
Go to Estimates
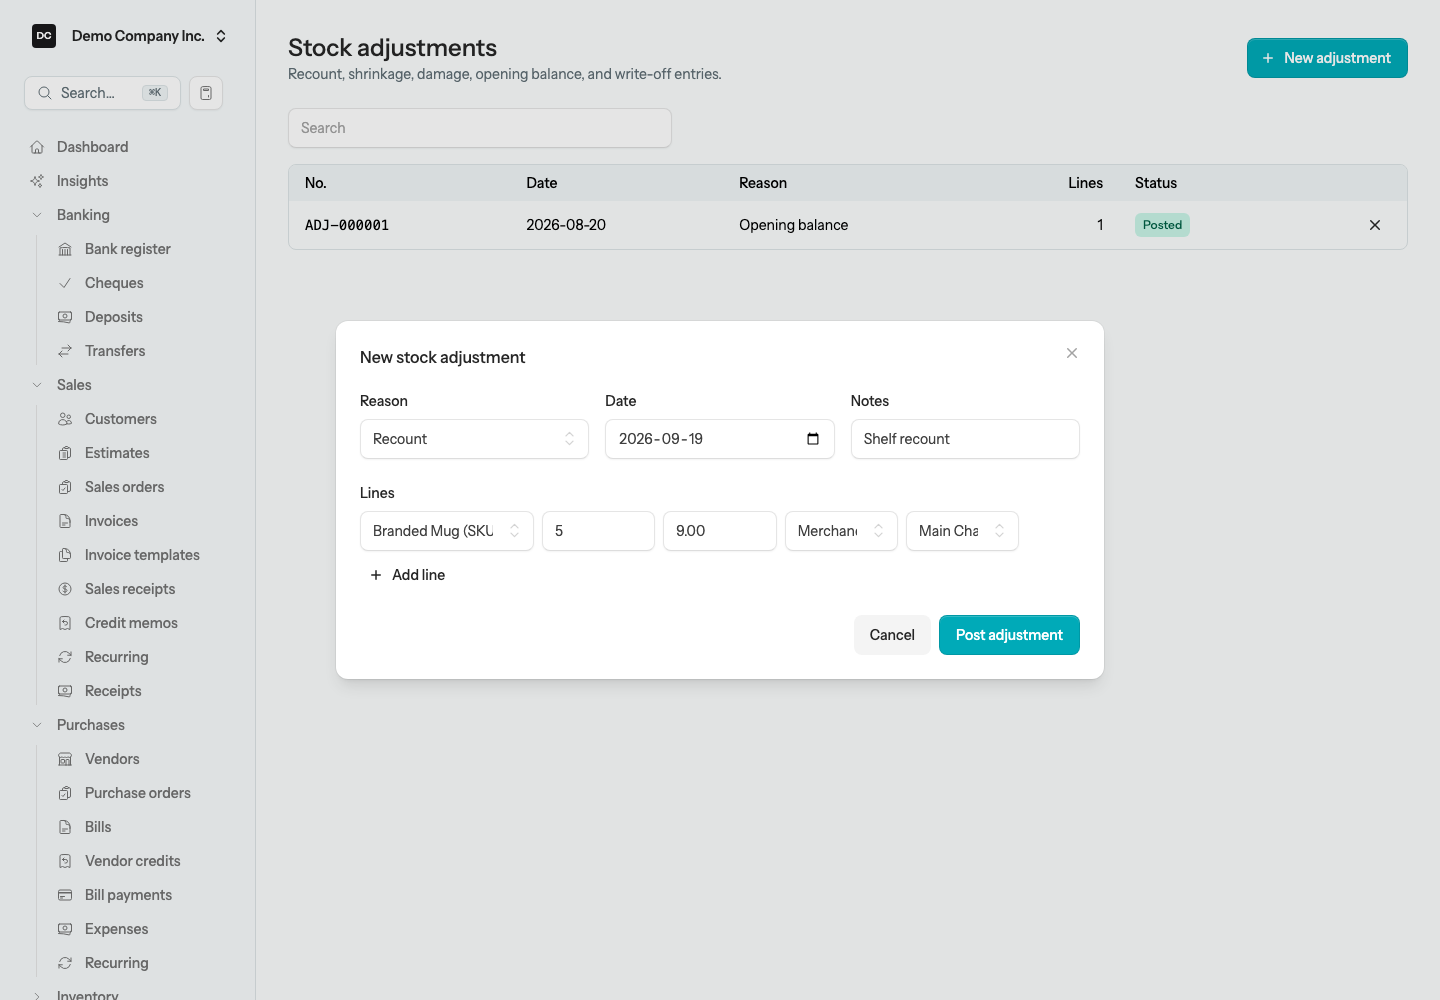coord(117,453)
